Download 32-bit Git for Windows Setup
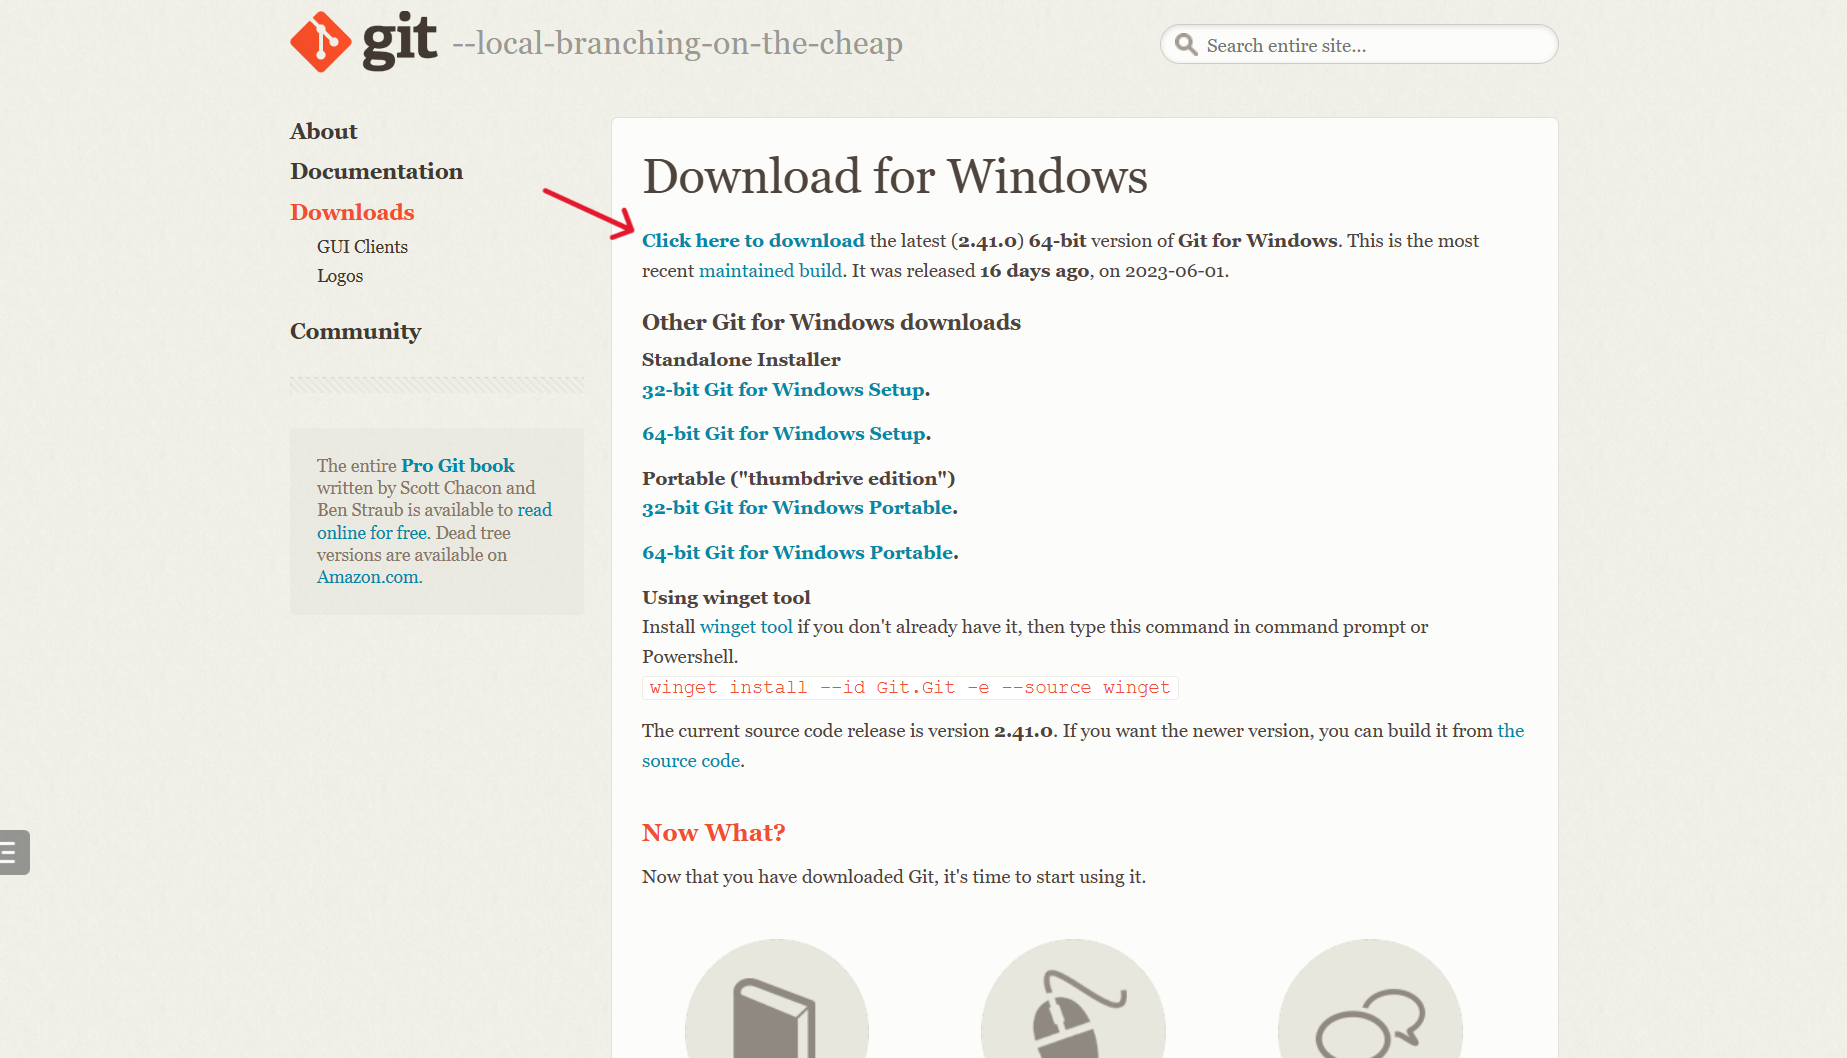1847x1058 pixels. pyautogui.click(x=783, y=390)
